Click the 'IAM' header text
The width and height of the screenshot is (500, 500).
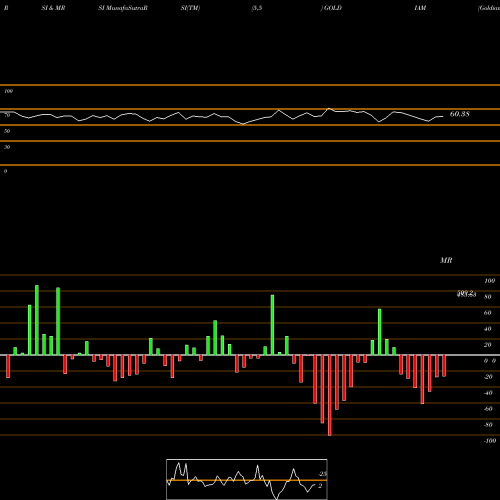pos(420,8)
